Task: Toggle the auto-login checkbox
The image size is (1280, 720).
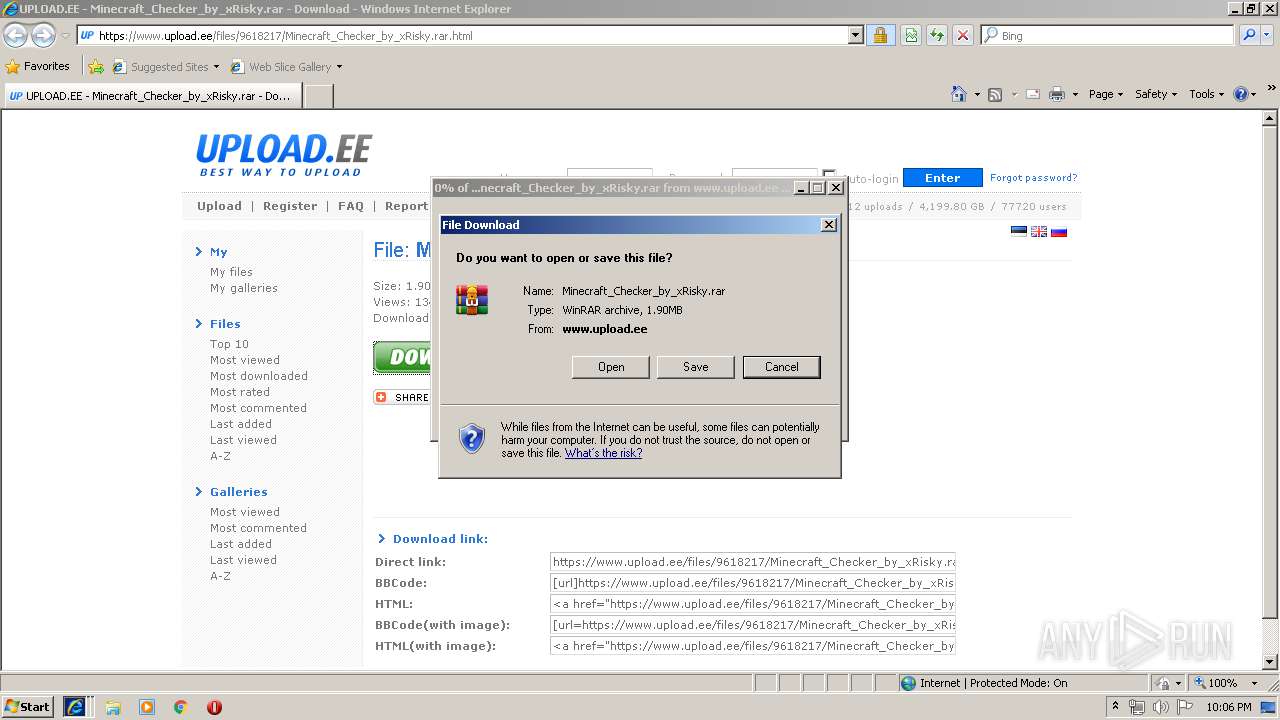Action: coord(829,175)
